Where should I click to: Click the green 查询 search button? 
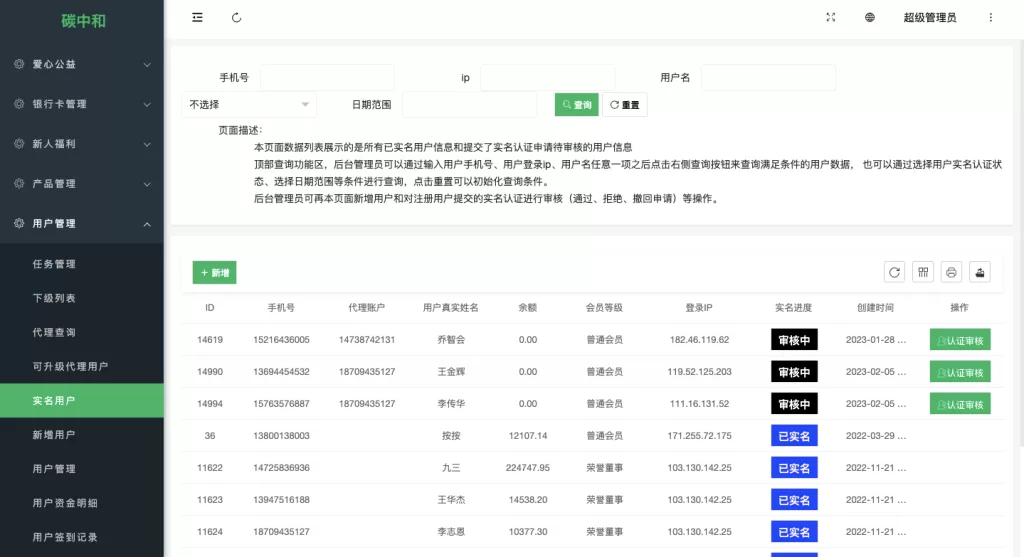click(x=577, y=104)
